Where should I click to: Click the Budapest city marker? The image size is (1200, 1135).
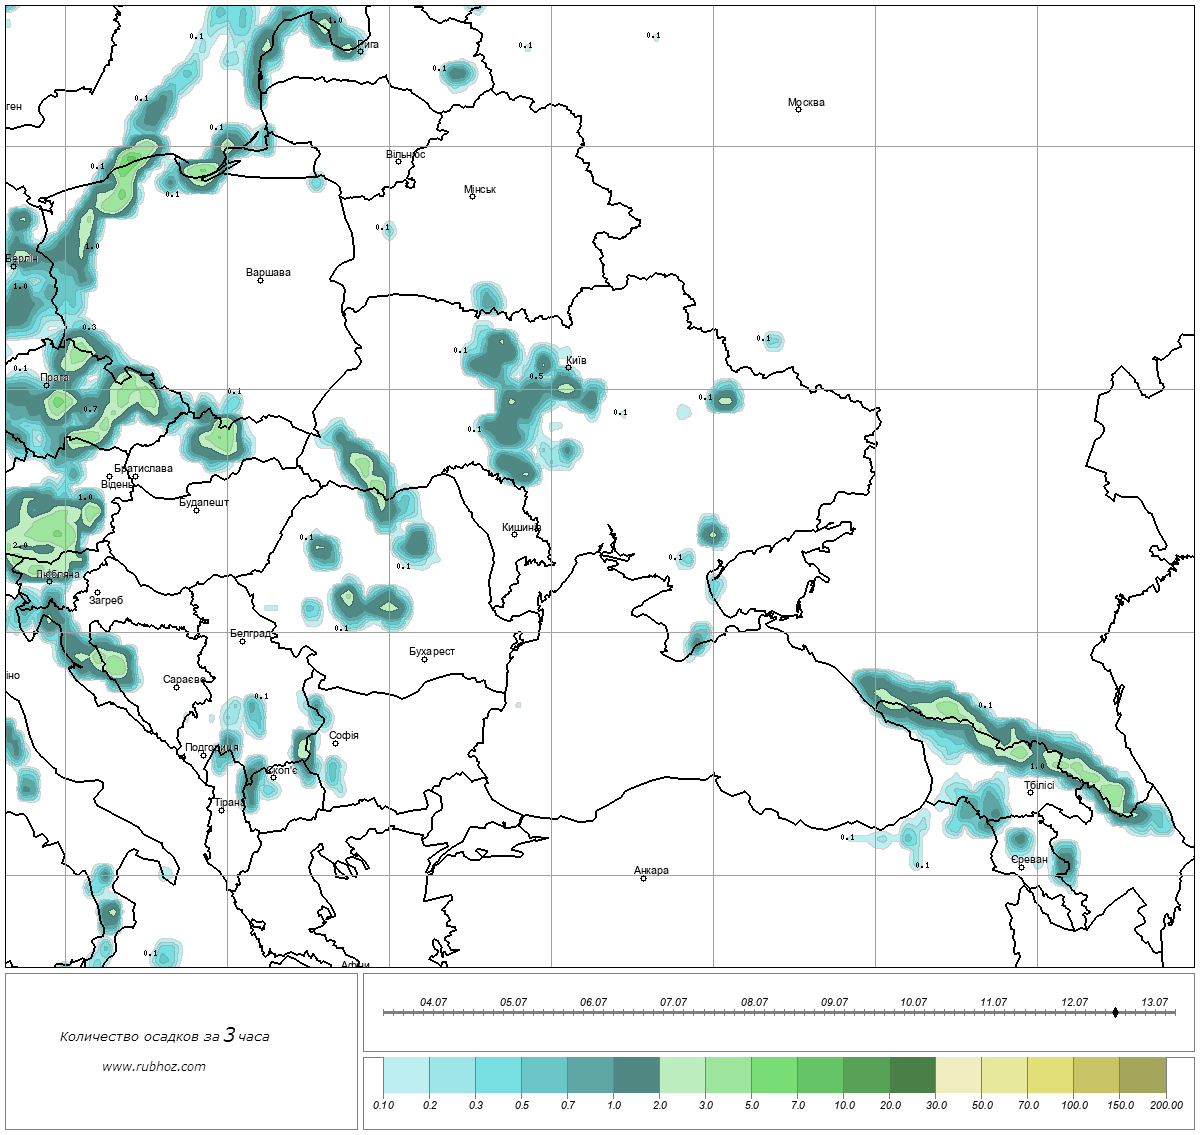[196, 511]
